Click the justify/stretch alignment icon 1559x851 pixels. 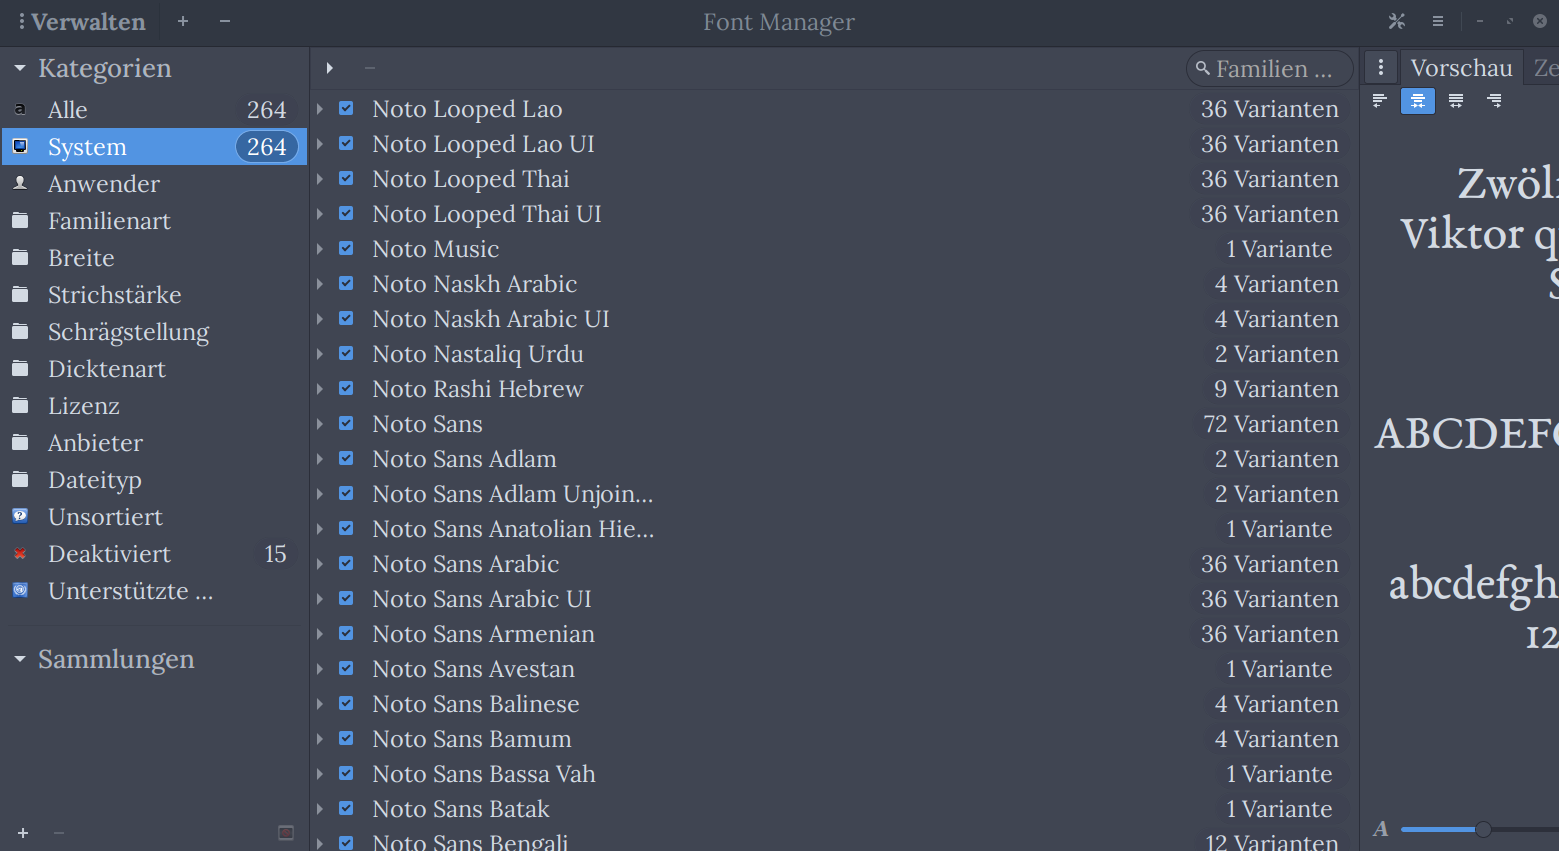pyautogui.click(x=1455, y=100)
